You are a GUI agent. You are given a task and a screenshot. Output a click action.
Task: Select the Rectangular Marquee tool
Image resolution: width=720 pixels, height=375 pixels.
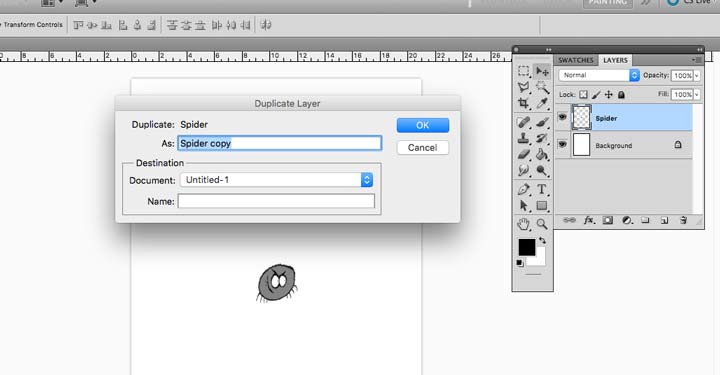523,71
